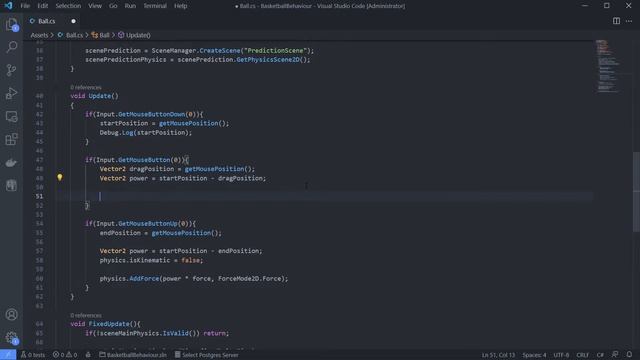Open the Explorer view in the activity bar
This screenshot has width=640, height=360.
tap(11, 24)
